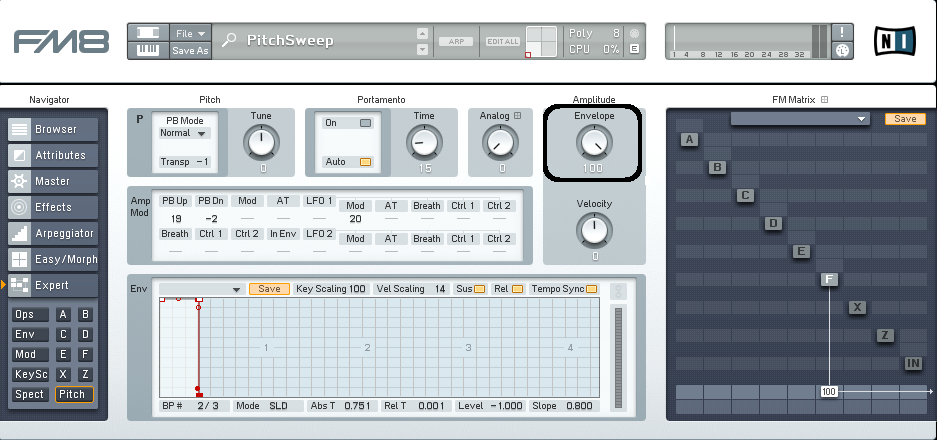937x440 pixels.
Task: Load the previous preset with up arrow
Action: pyautogui.click(x=422, y=33)
